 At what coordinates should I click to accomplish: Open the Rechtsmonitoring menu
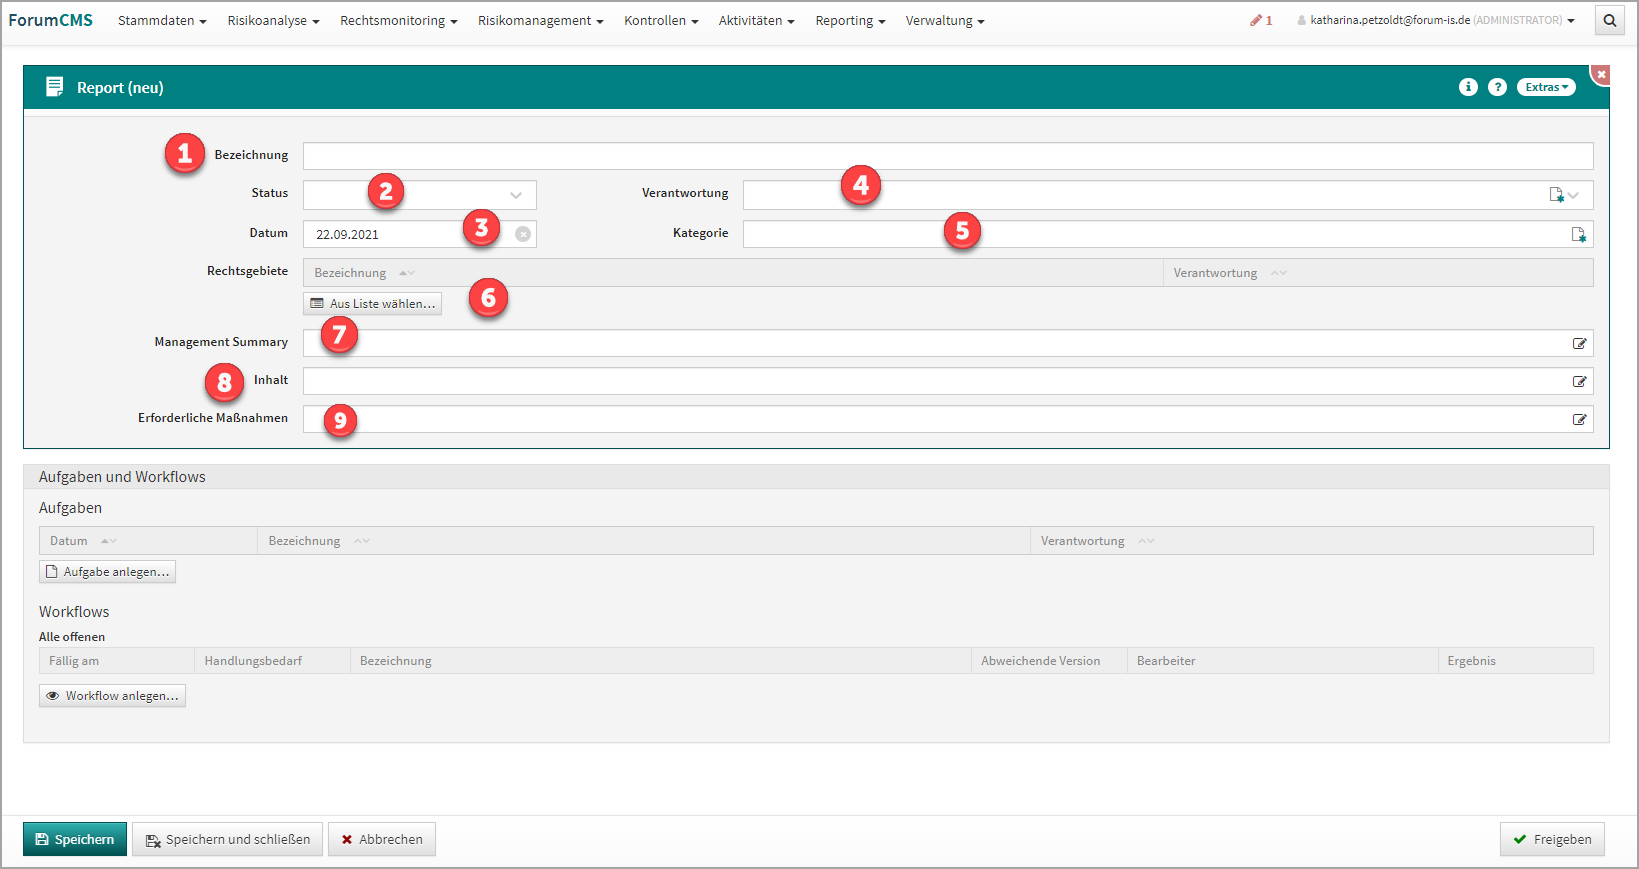click(x=398, y=20)
